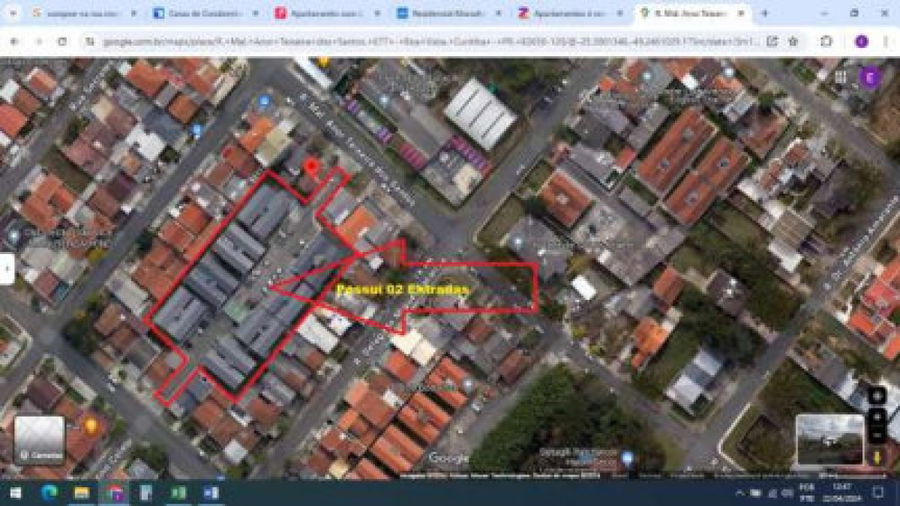Click blue place pin near the green park
This screenshot has height=506, width=900.
(627, 457)
